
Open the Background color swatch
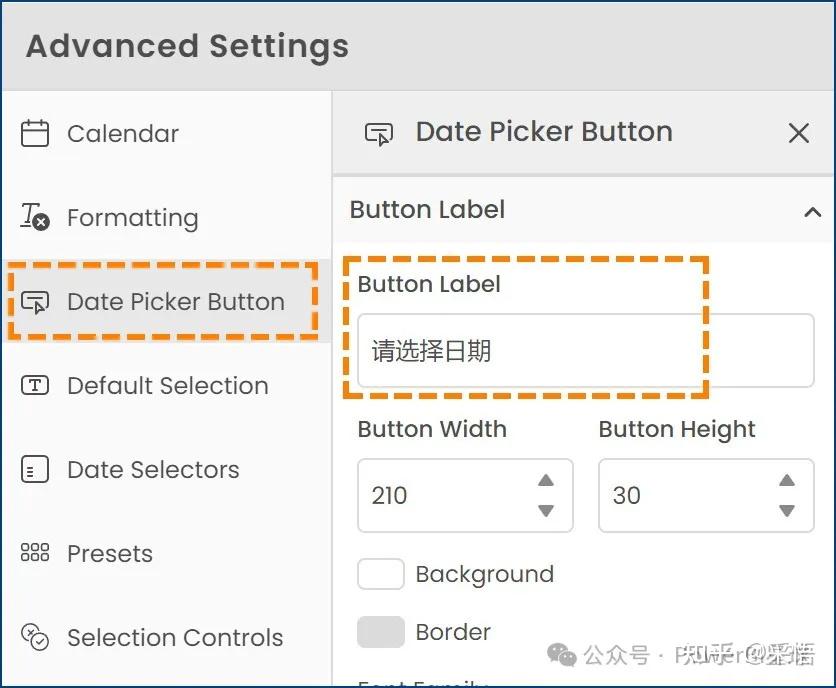tap(381, 574)
